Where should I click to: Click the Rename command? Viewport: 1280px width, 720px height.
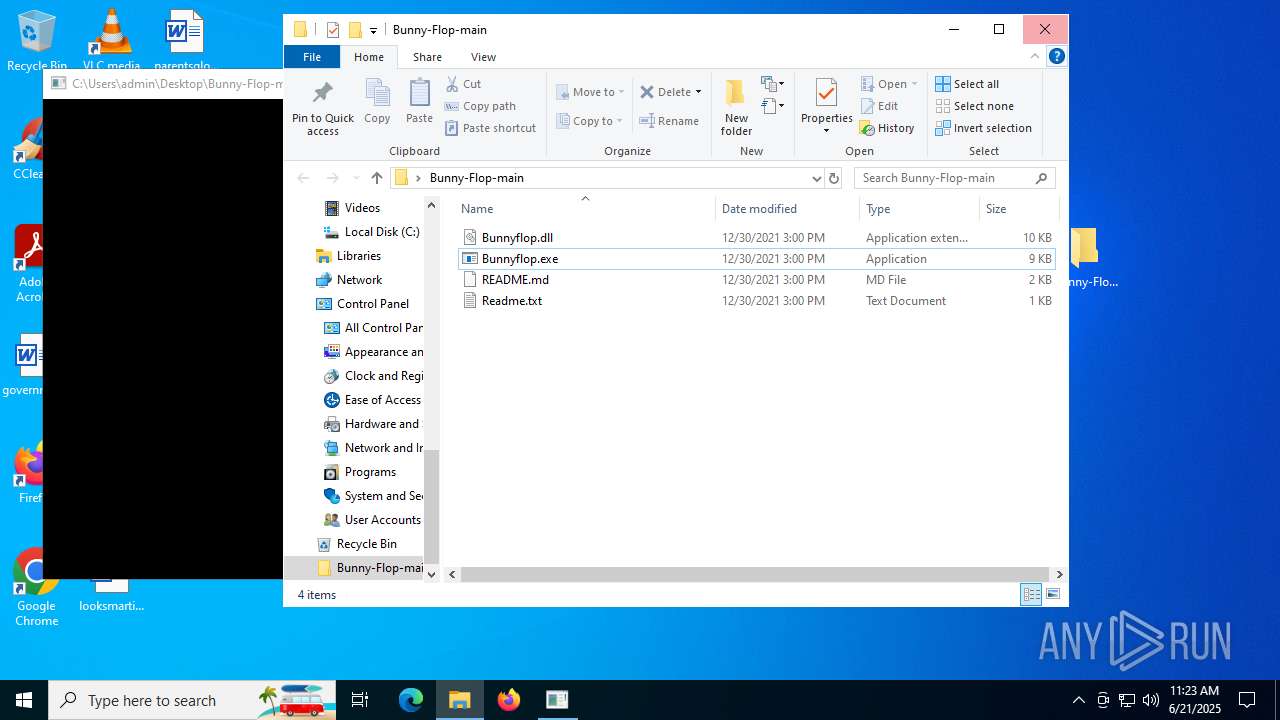[670, 121]
